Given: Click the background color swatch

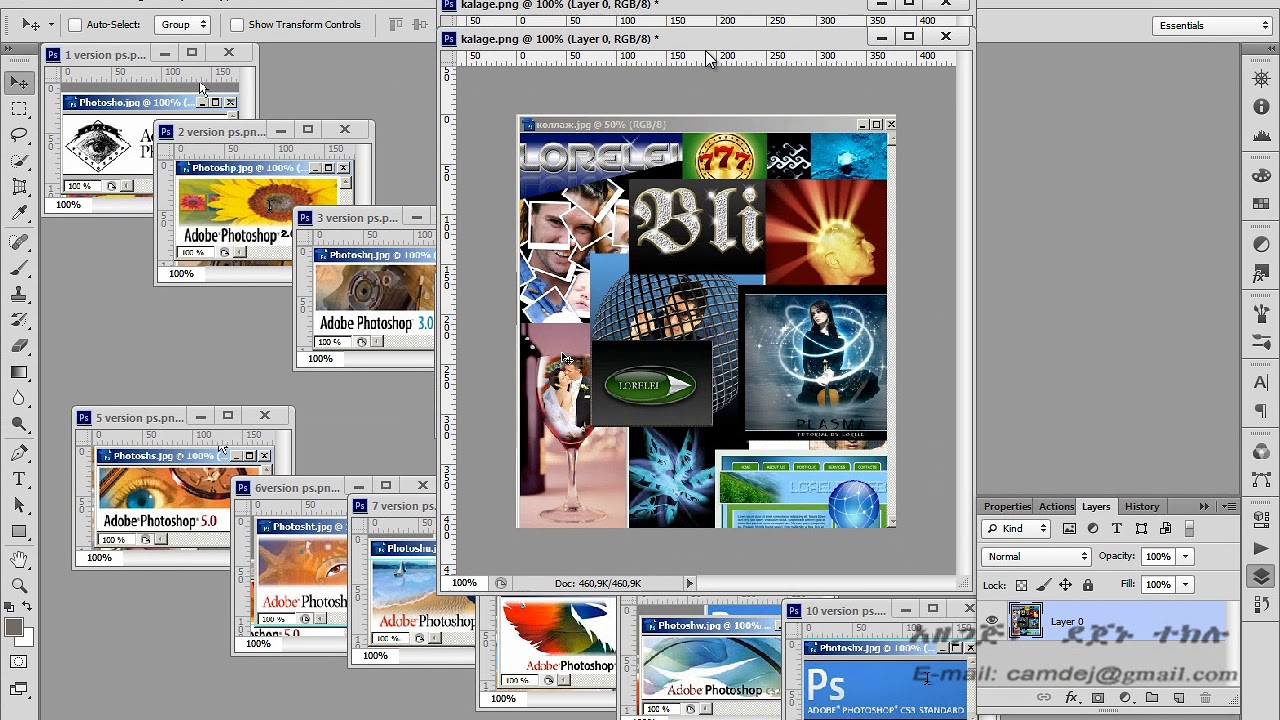Looking at the screenshot, I should (26, 638).
